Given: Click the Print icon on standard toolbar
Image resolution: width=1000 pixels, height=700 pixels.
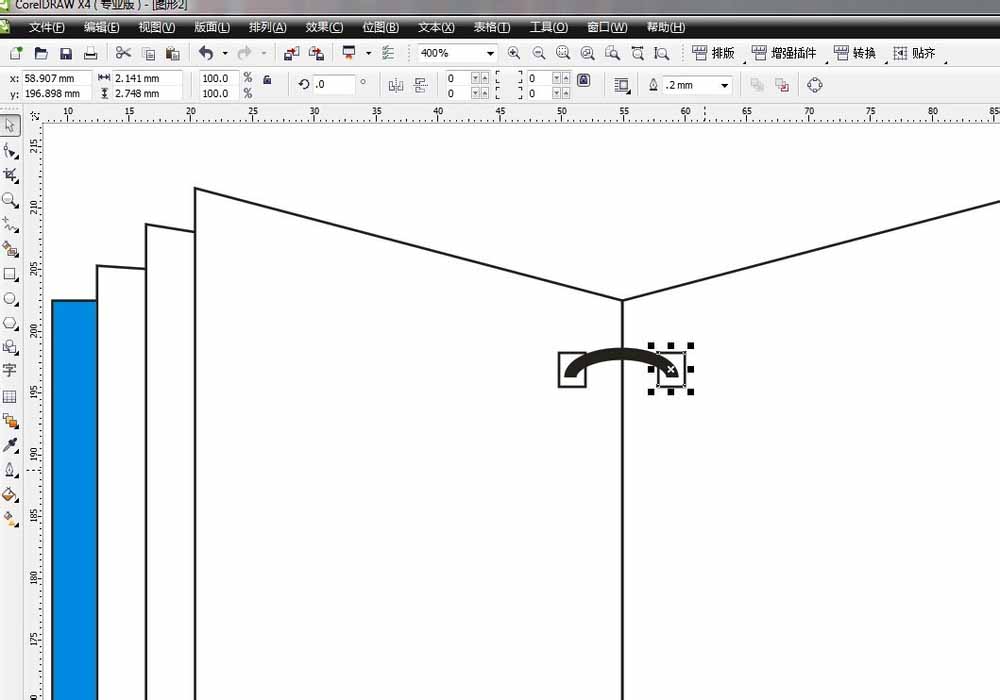Looking at the screenshot, I should pos(91,53).
